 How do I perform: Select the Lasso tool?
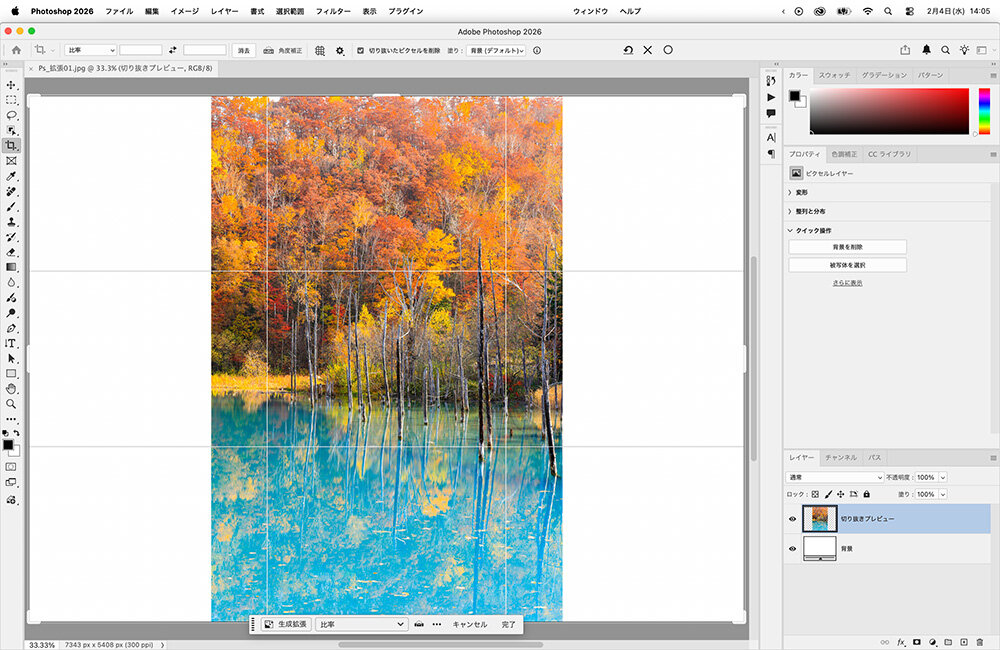coord(11,115)
